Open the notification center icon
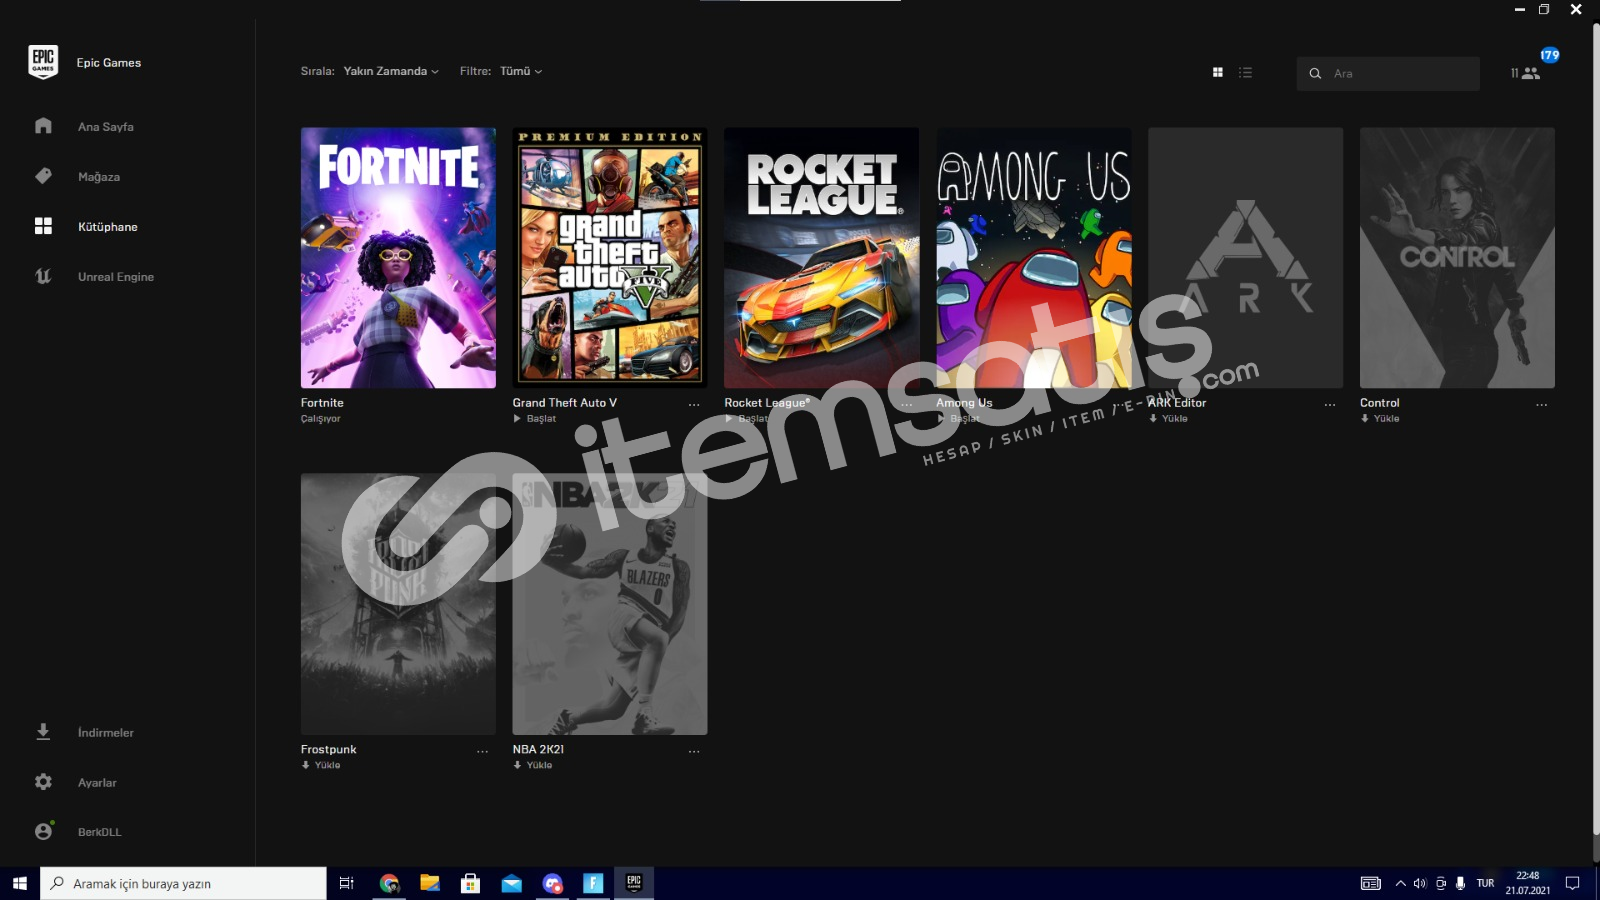Image resolution: width=1600 pixels, height=900 pixels. (x=1572, y=883)
